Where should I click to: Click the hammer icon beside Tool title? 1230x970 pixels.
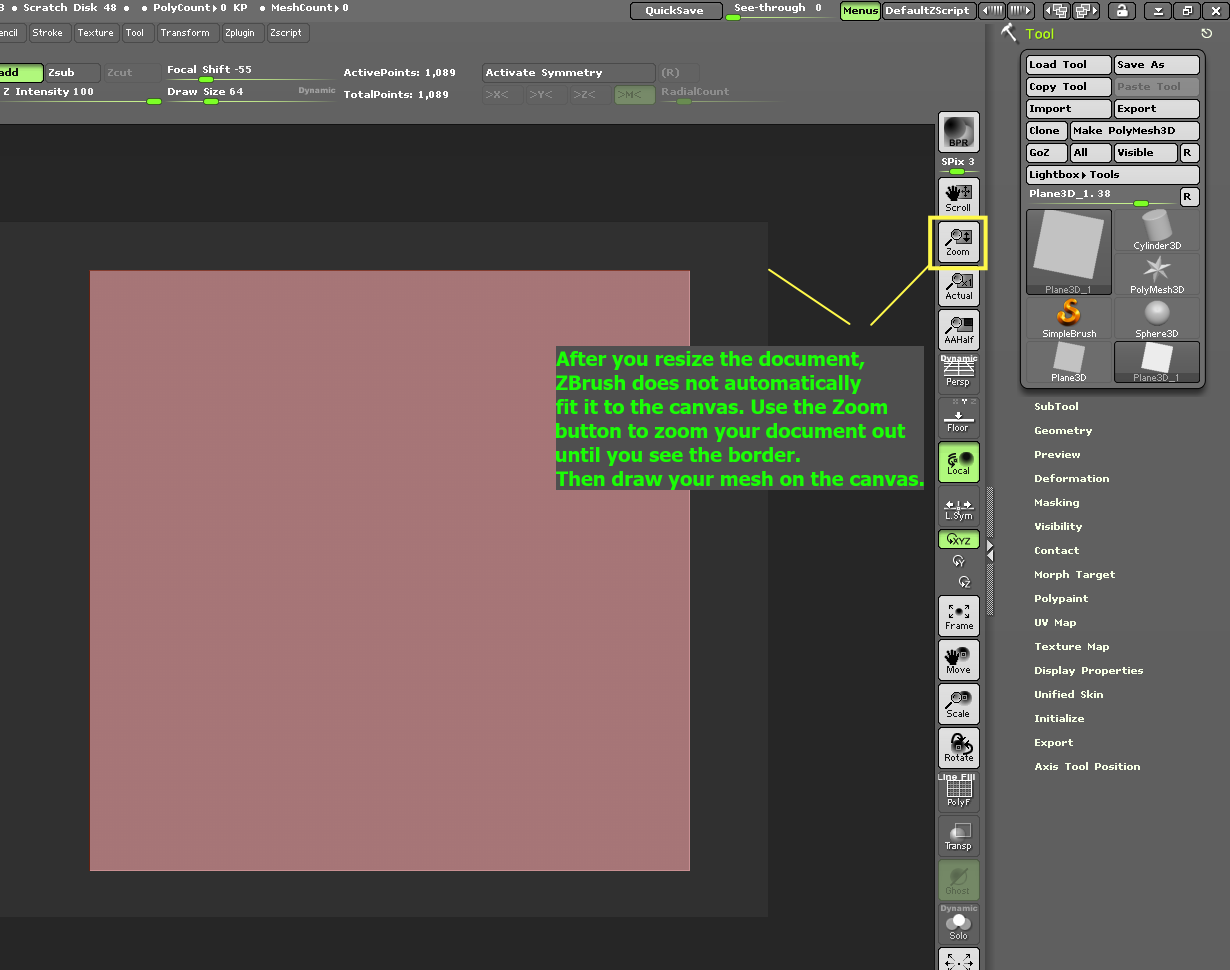point(1009,33)
